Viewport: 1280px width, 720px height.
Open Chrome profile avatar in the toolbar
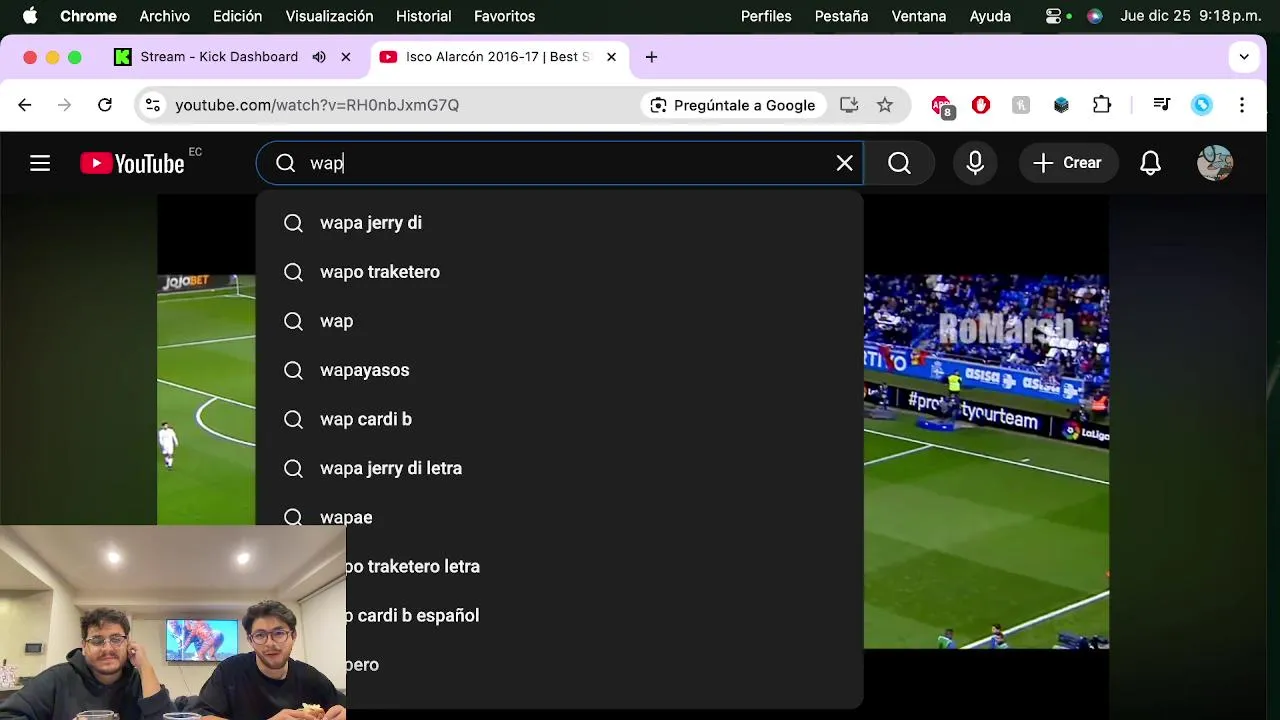[1202, 105]
